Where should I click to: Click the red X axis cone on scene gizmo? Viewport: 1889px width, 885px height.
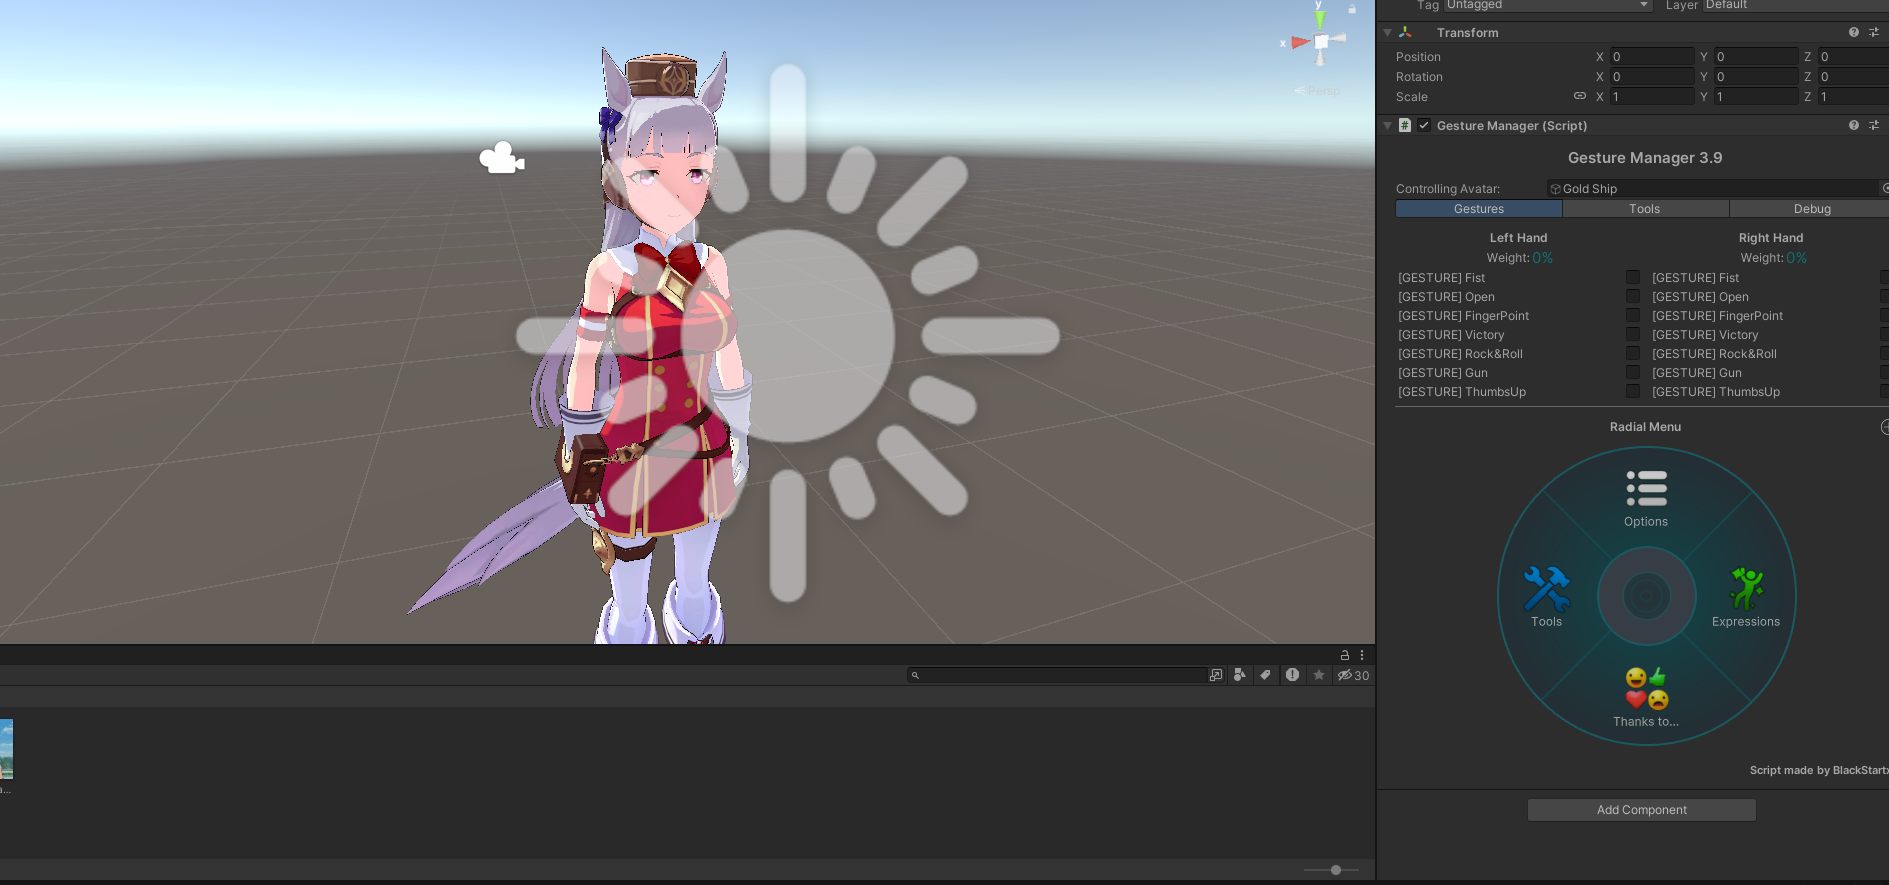pos(1300,42)
